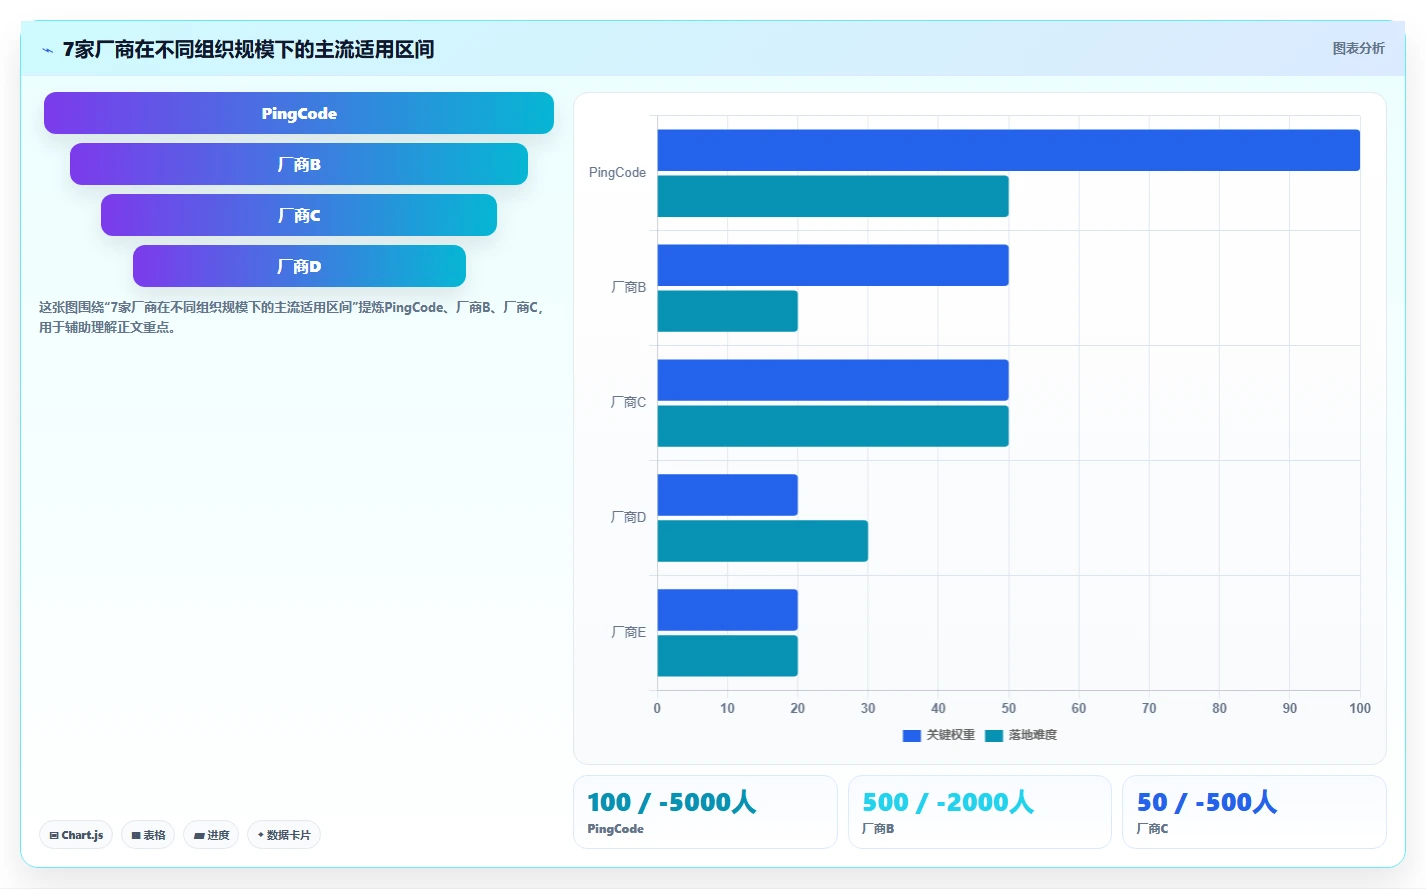The image size is (1426, 889).
Task: Click 厂商D teal 落地难度 bar
Action: (x=762, y=541)
